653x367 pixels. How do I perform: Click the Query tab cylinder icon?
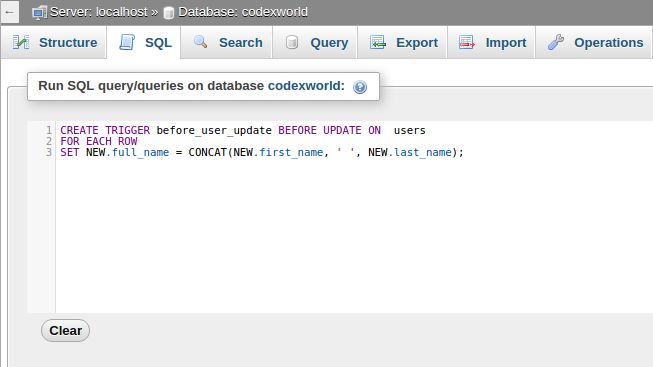292,42
